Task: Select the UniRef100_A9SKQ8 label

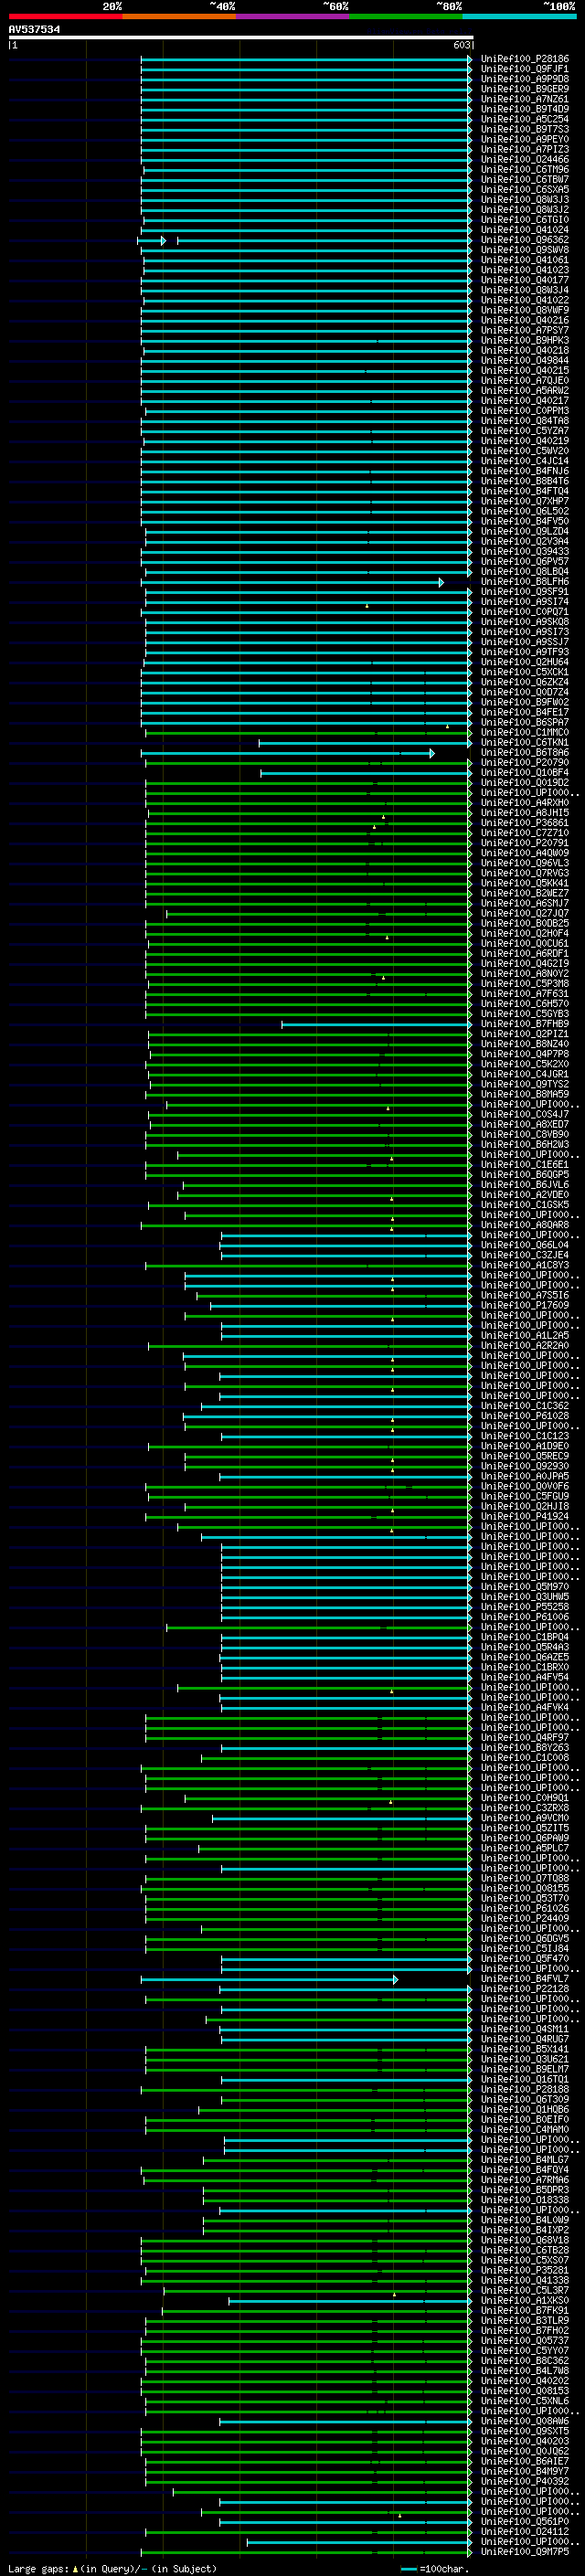Action: (524, 621)
